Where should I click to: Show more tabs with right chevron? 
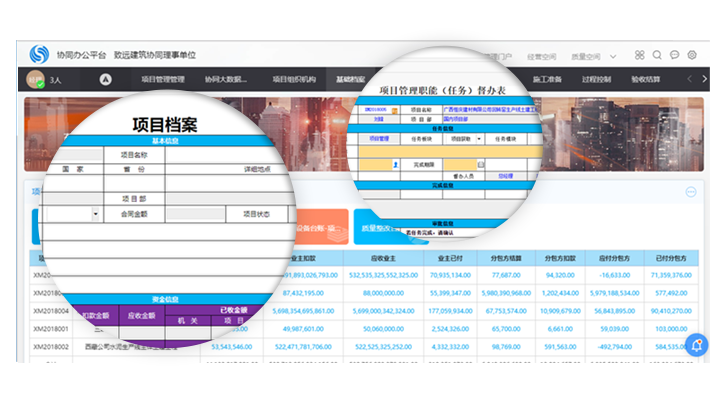coord(704,79)
